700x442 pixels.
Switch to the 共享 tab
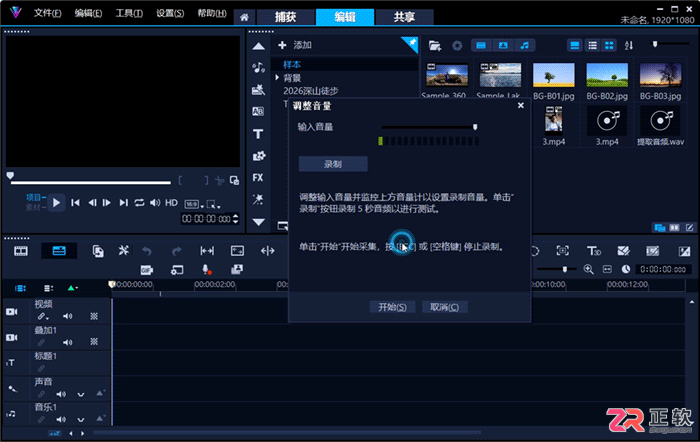coord(404,17)
